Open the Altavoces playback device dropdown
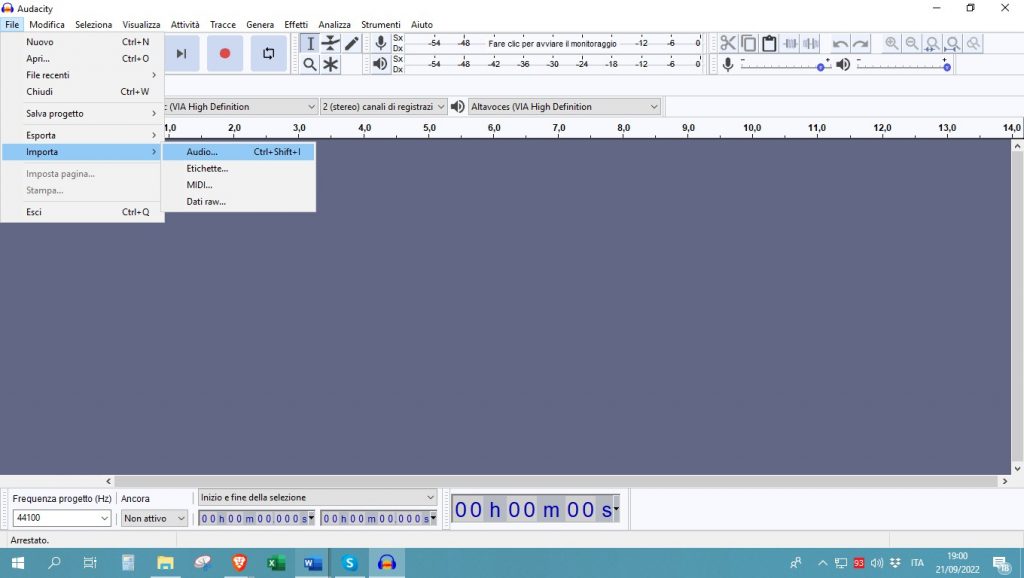The image size is (1024, 578). 565,107
